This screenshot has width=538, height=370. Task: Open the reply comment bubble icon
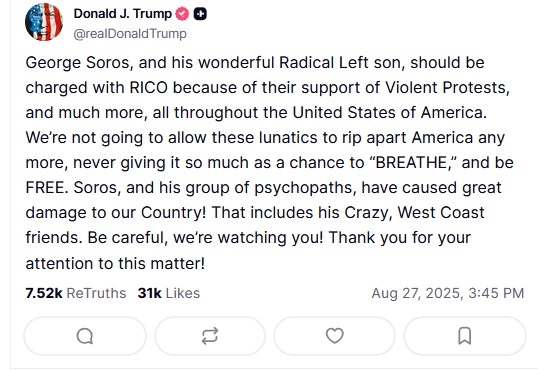click(85, 336)
